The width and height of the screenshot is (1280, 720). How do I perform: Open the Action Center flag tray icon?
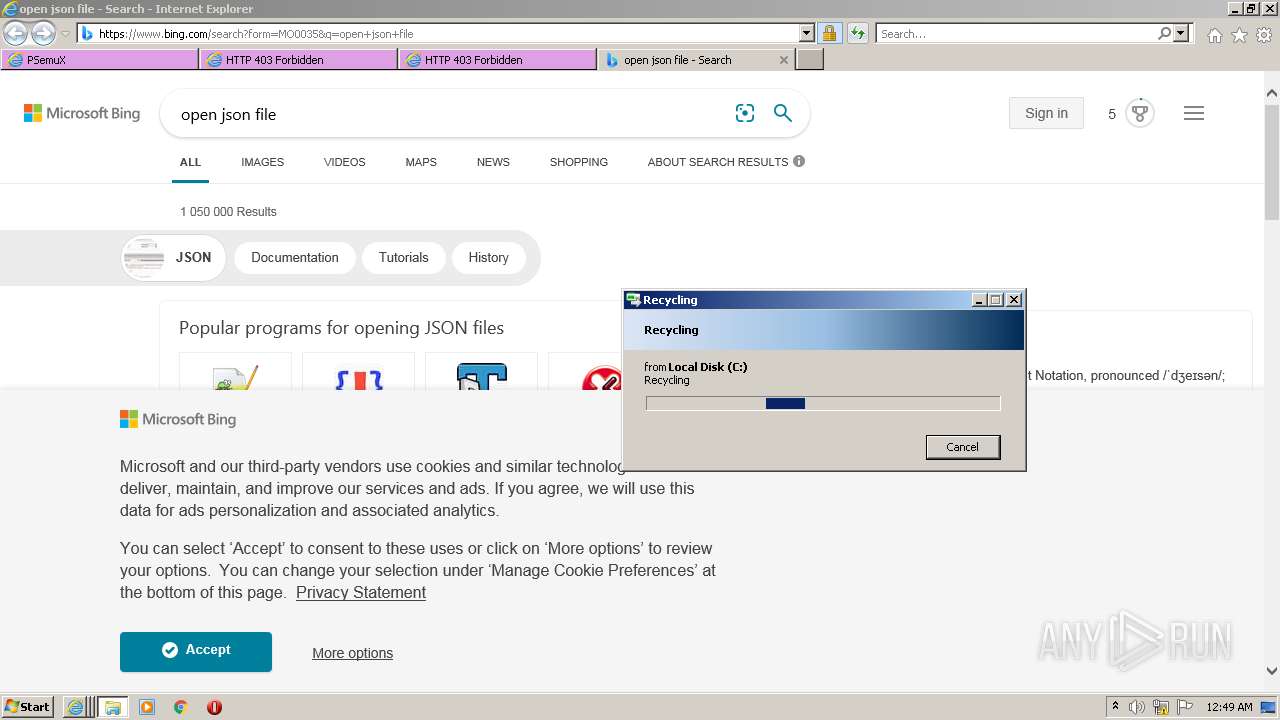click(1185, 707)
